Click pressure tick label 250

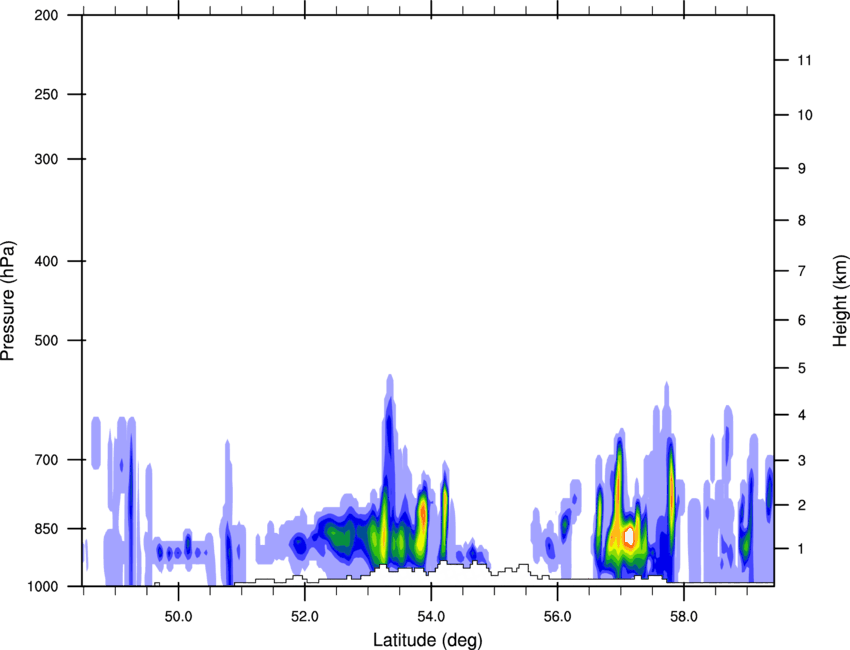point(46,94)
